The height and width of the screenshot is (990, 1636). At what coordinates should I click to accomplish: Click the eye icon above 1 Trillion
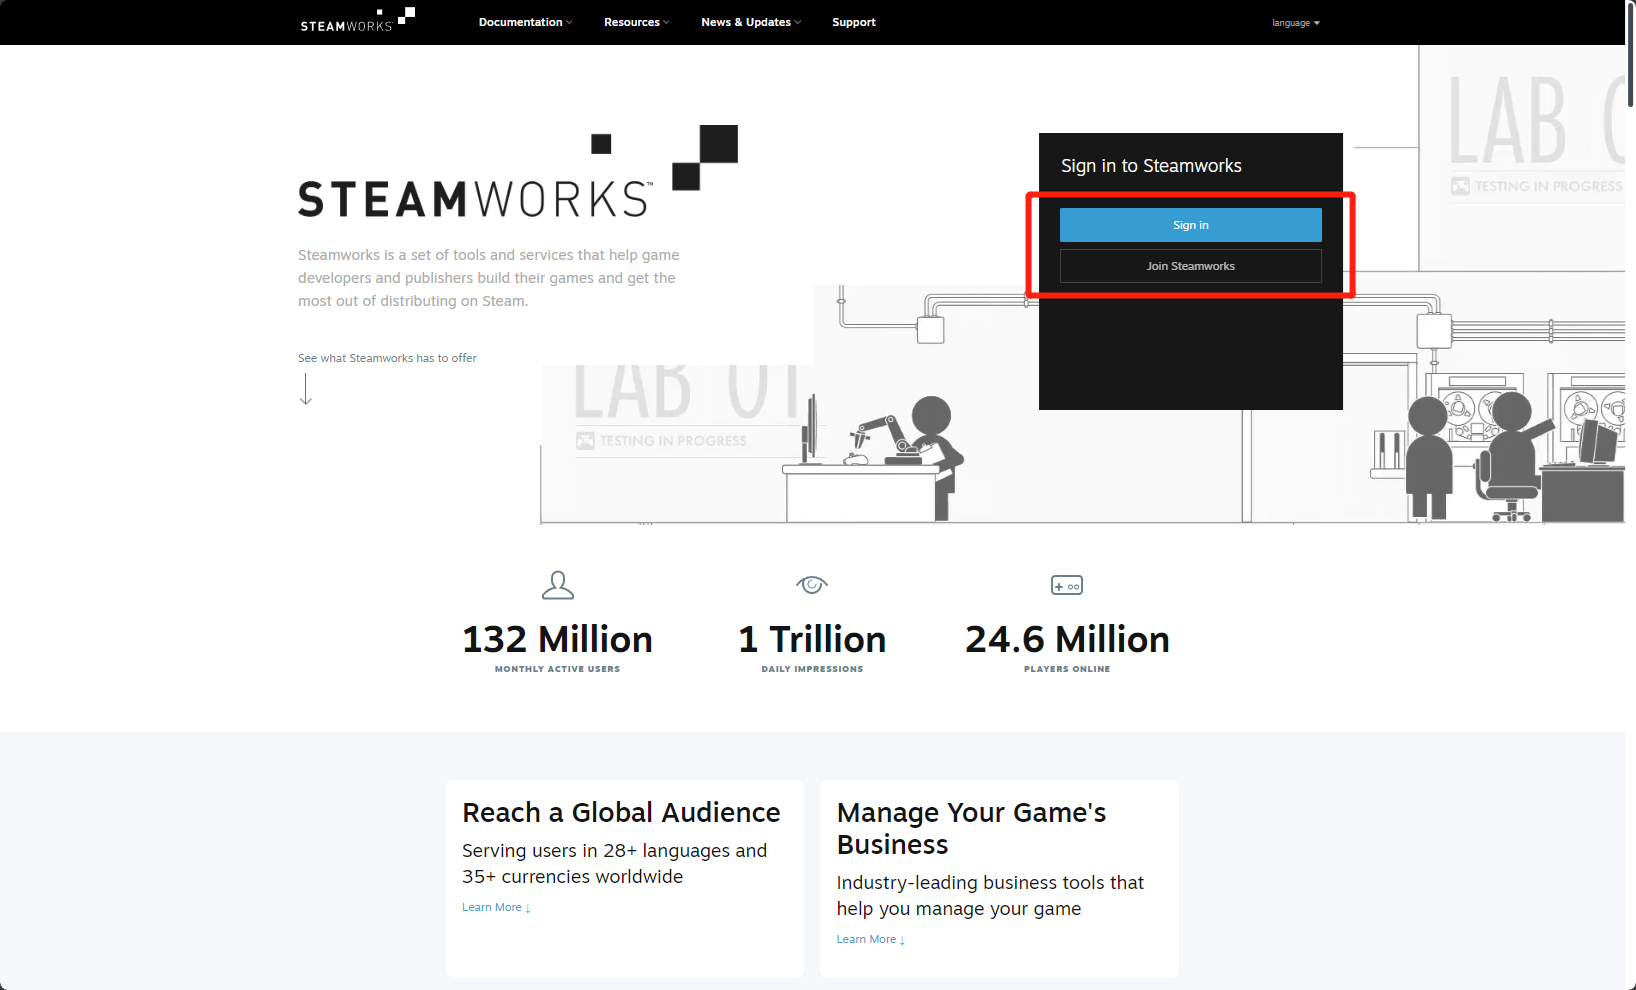[x=812, y=585]
